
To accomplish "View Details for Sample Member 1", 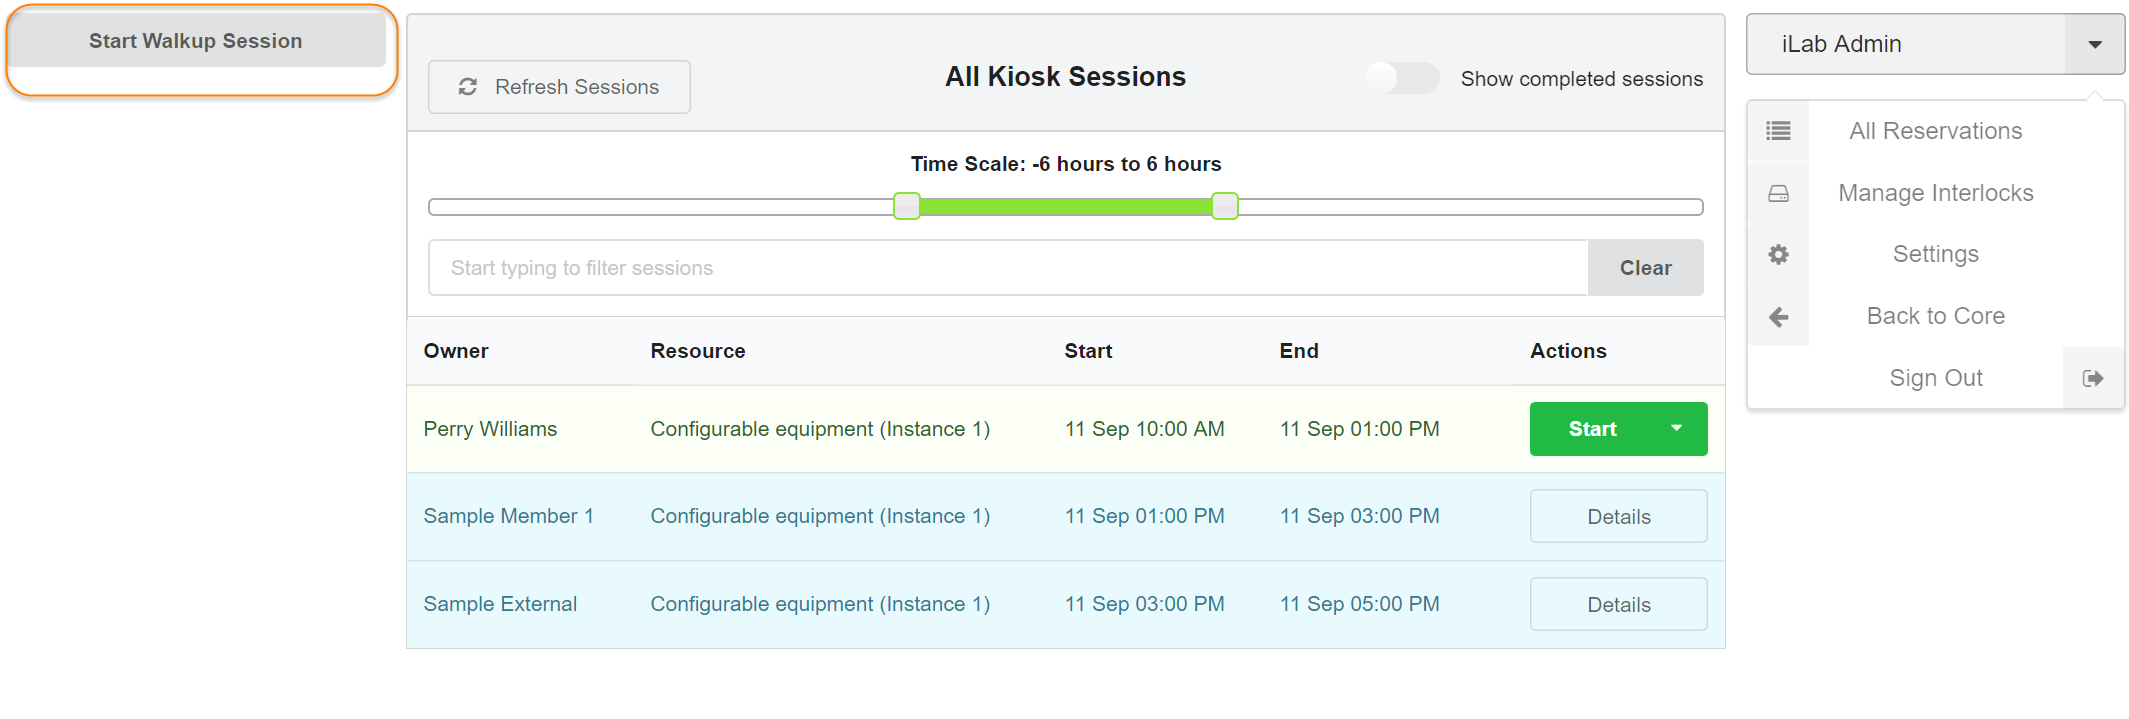I will [1618, 517].
